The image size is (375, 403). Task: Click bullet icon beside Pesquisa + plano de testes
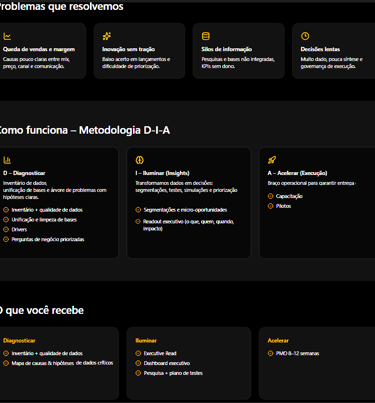[x=138, y=373]
